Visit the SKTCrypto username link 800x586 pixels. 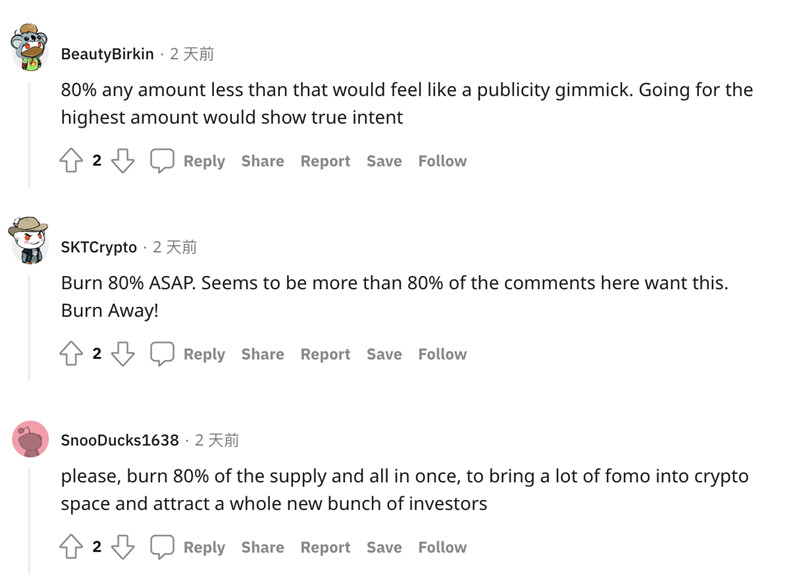[99, 247]
